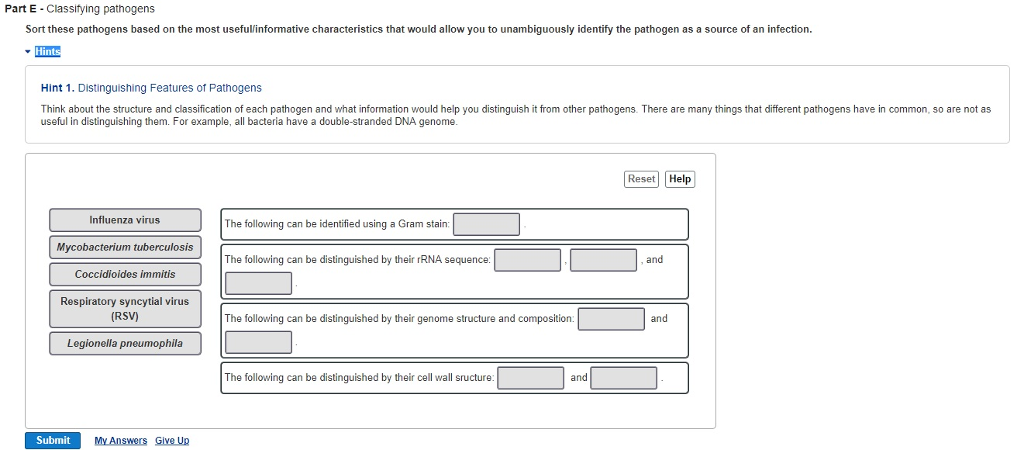This screenshot has width=1024, height=450.
Task: Click the first genome structure answer slot
Action: click(611, 319)
